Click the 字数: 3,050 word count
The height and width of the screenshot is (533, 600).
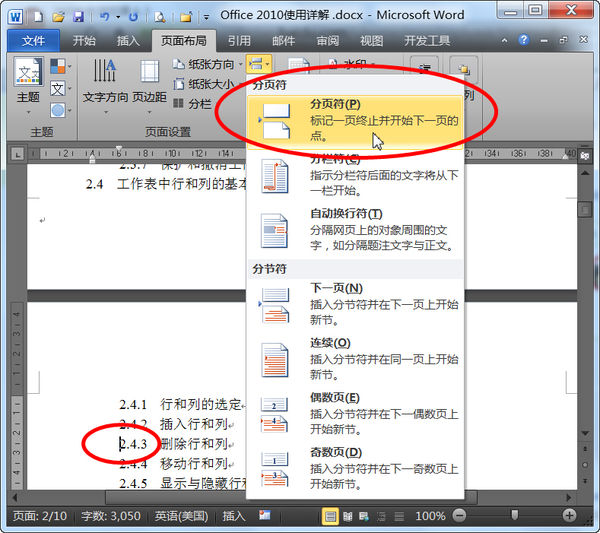coord(111,516)
